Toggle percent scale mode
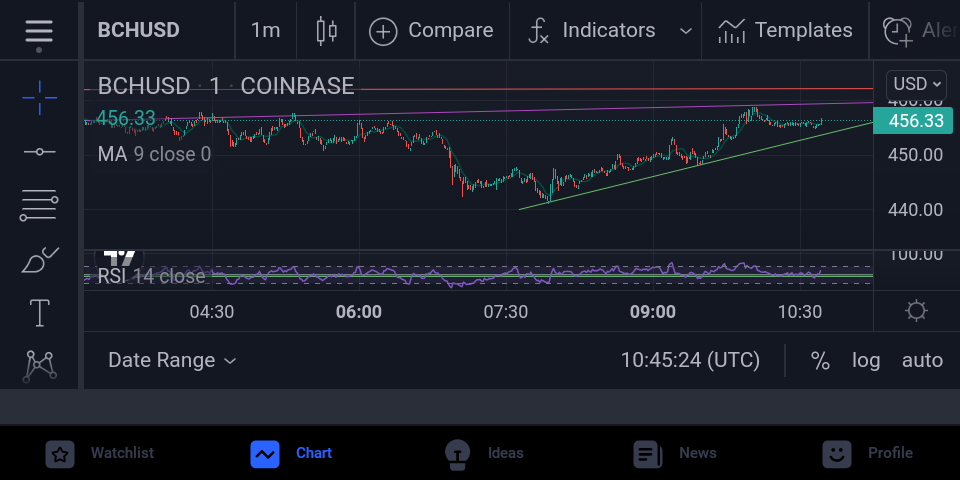Screen dimensions: 960x480 tap(820, 361)
